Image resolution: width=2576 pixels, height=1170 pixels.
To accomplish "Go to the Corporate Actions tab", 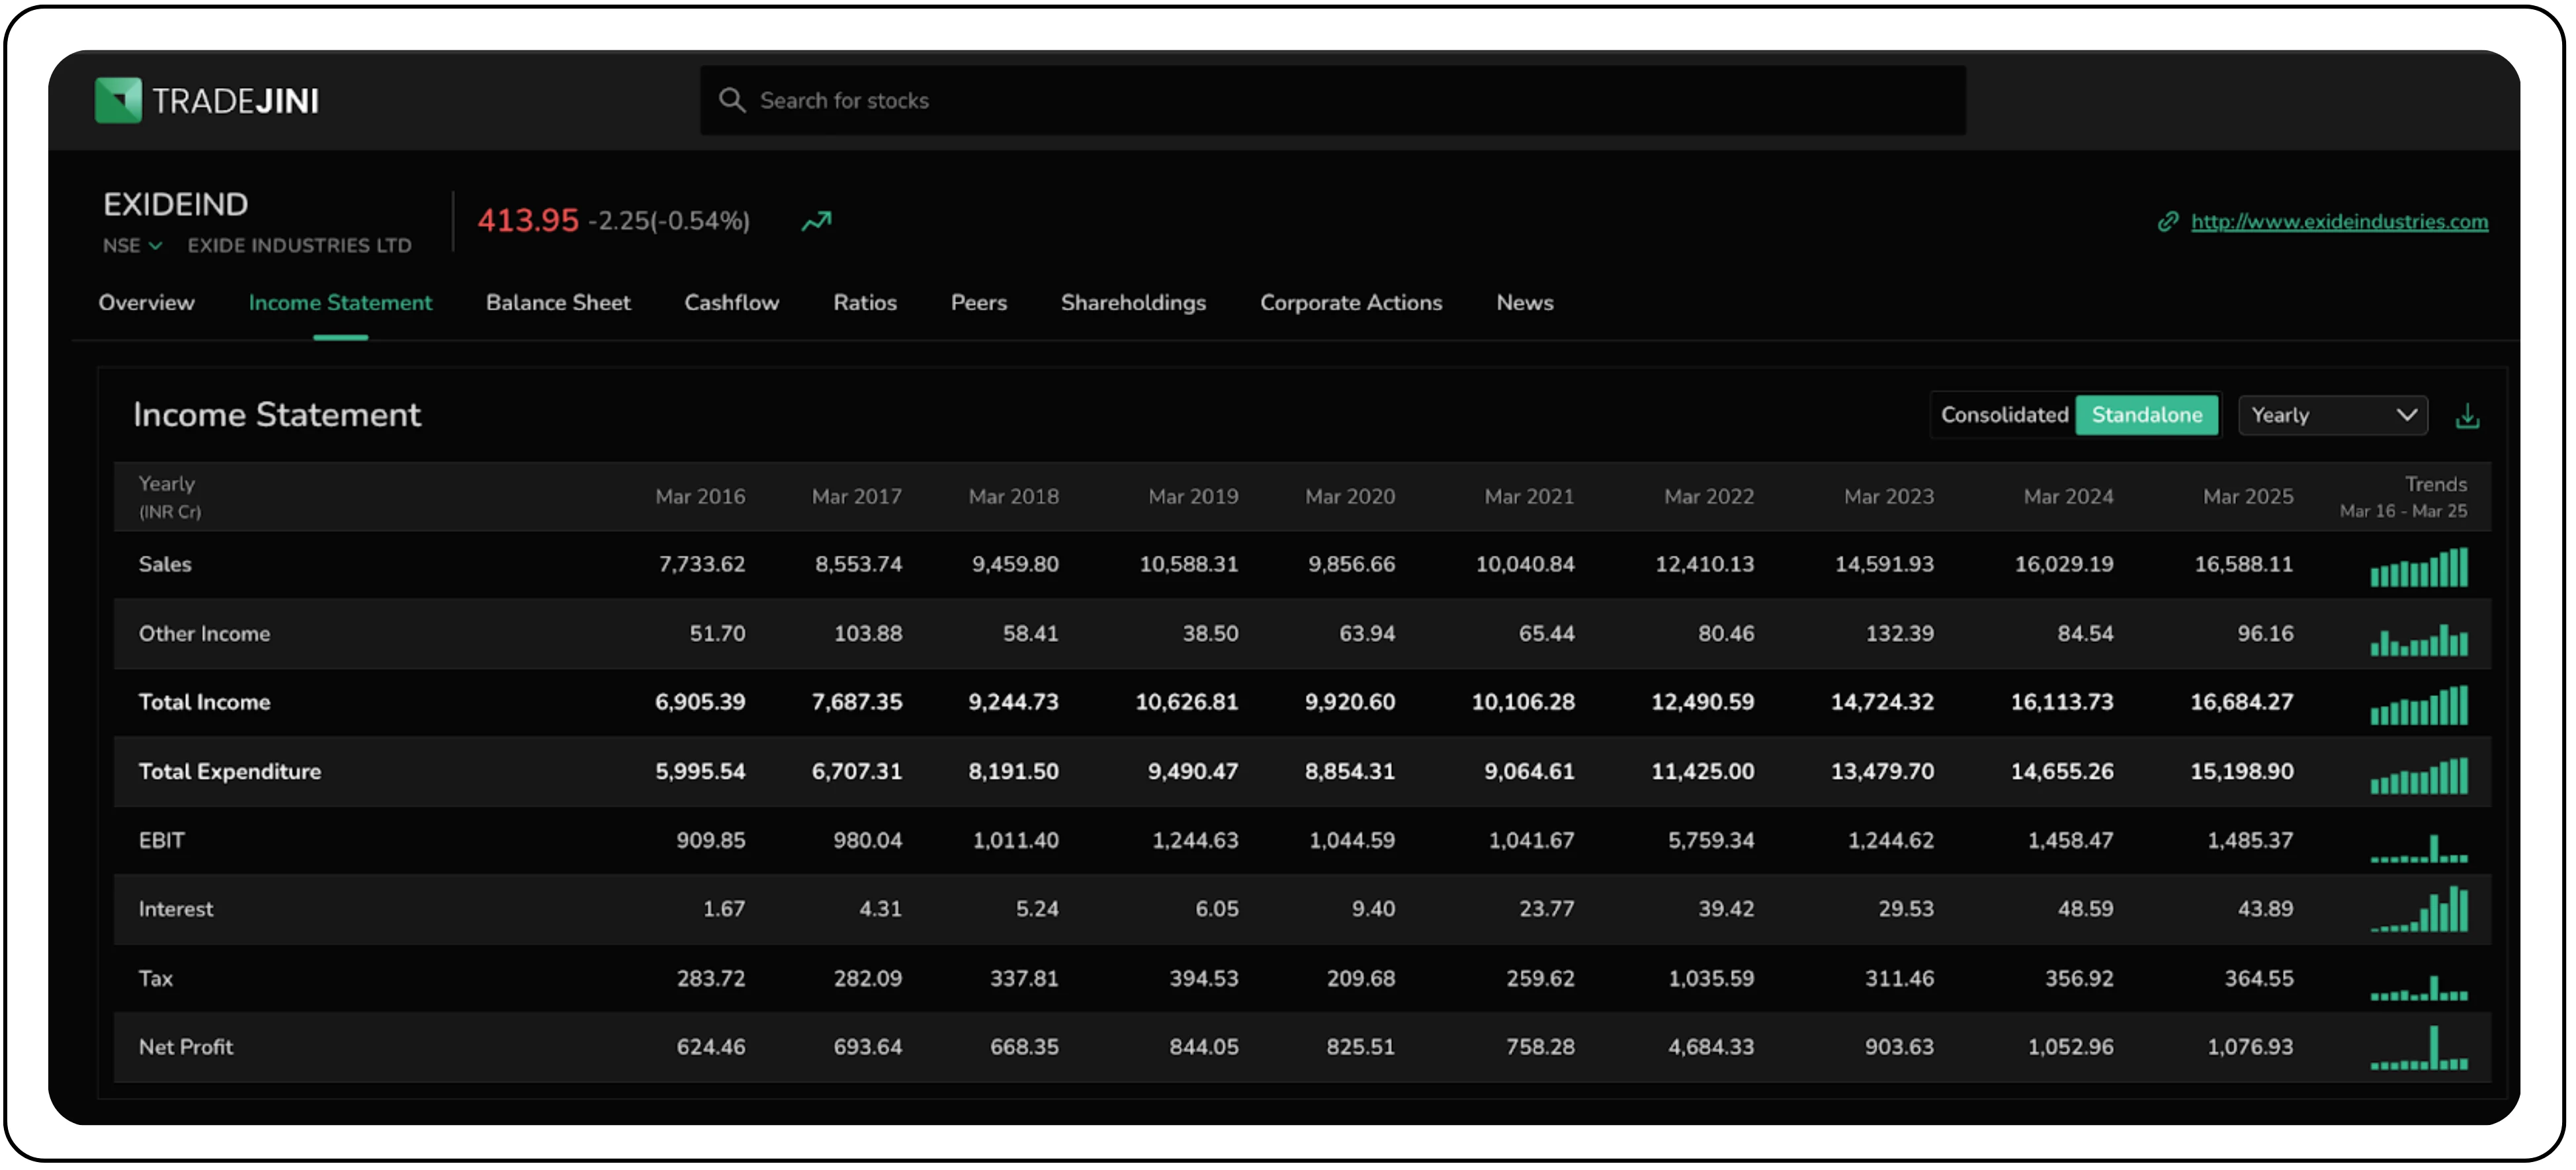I will 1351,303.
